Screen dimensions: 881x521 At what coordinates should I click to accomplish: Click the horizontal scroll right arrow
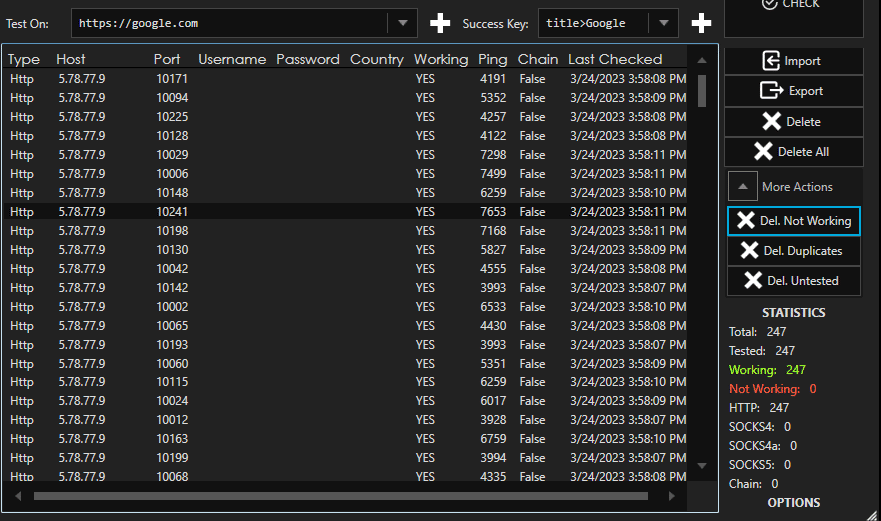[x=671, y=496]
